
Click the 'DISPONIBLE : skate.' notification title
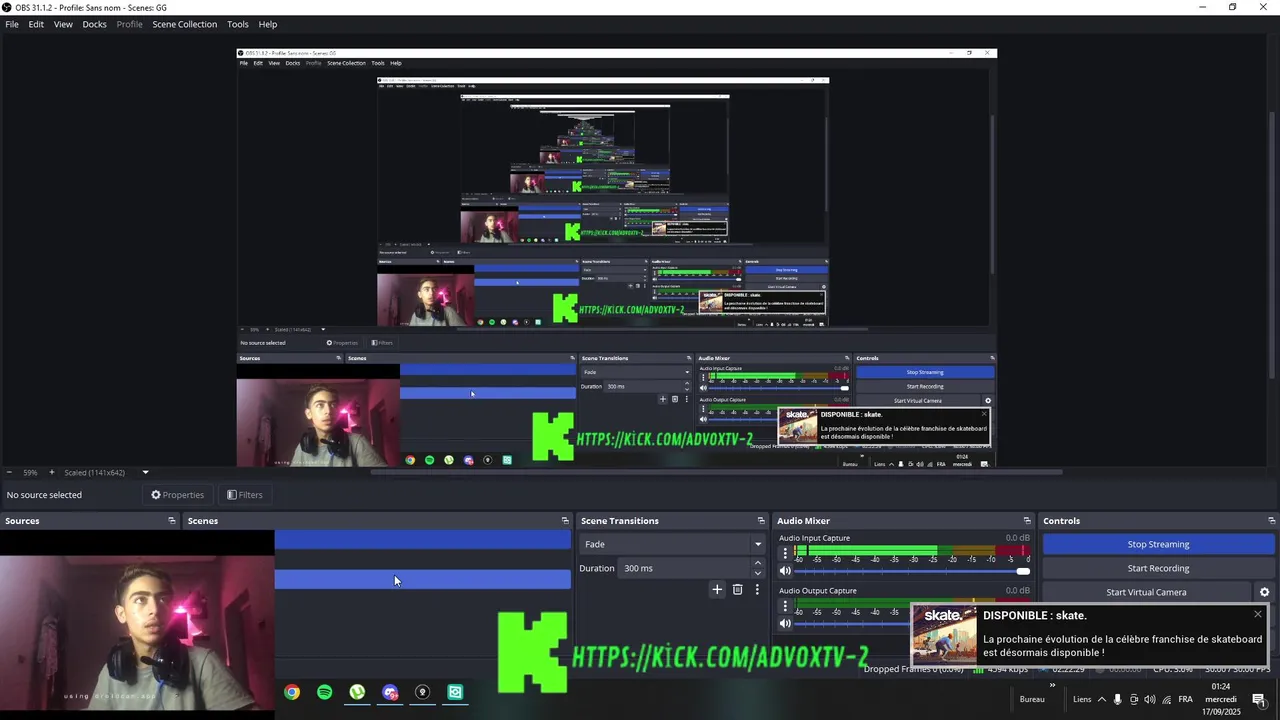coord(1034,615)
